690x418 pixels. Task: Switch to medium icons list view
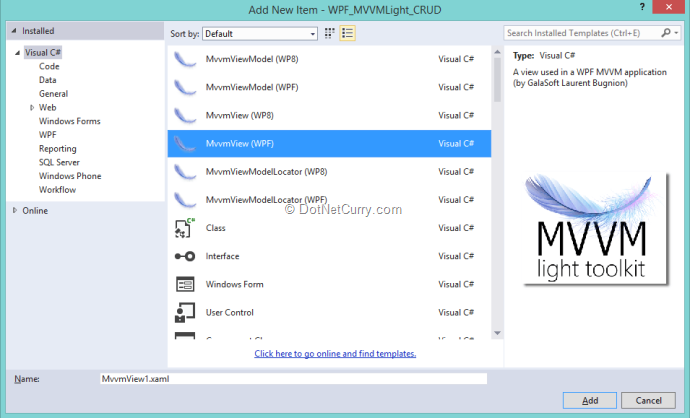pyautogui.click(x=347, y=33)
